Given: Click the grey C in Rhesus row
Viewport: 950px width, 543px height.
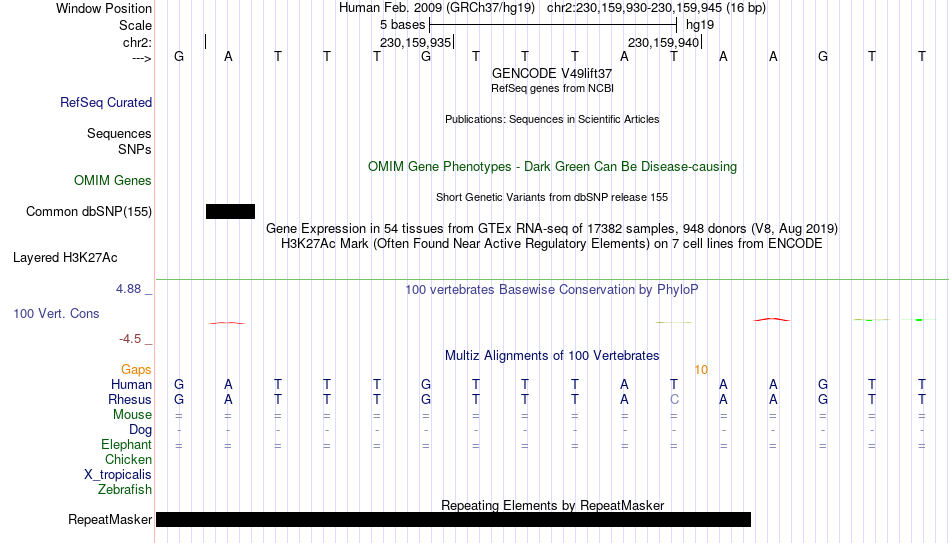Looking at the screenshot, I should (x=674, y=400).
